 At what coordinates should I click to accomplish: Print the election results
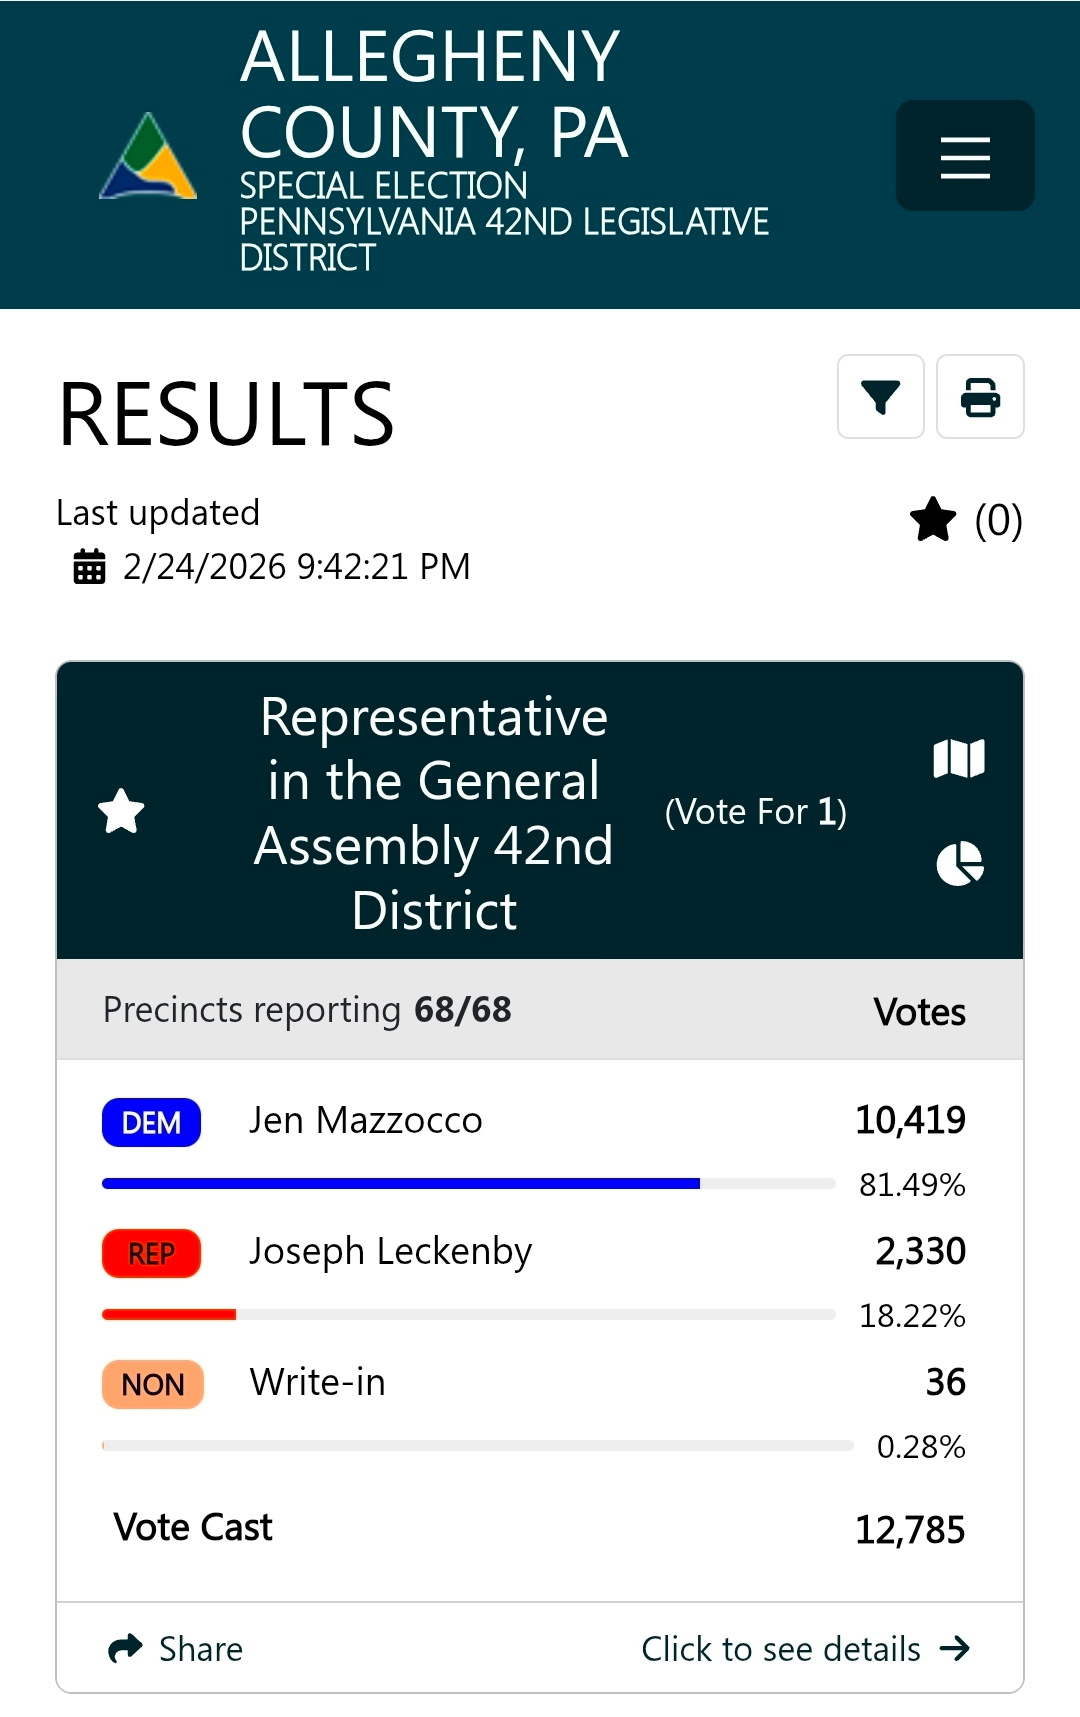(x=980, y=397)
